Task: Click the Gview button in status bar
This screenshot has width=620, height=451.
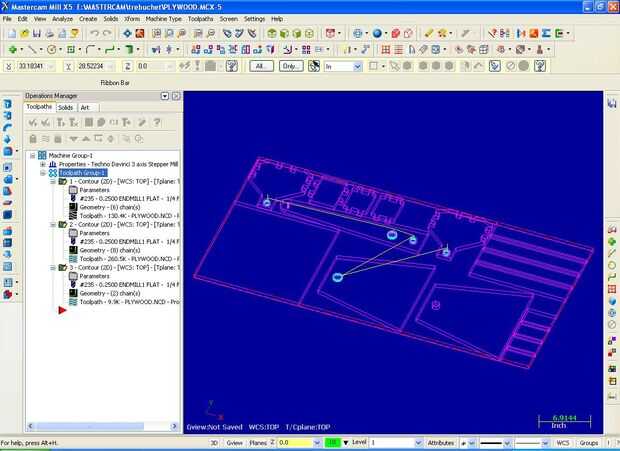Action: 234,443
